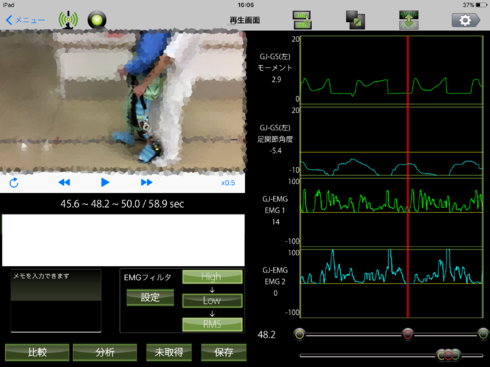This screenshot has height=367, width=490.
Task: Tap the green round indicator light
Action: point(97,20)
